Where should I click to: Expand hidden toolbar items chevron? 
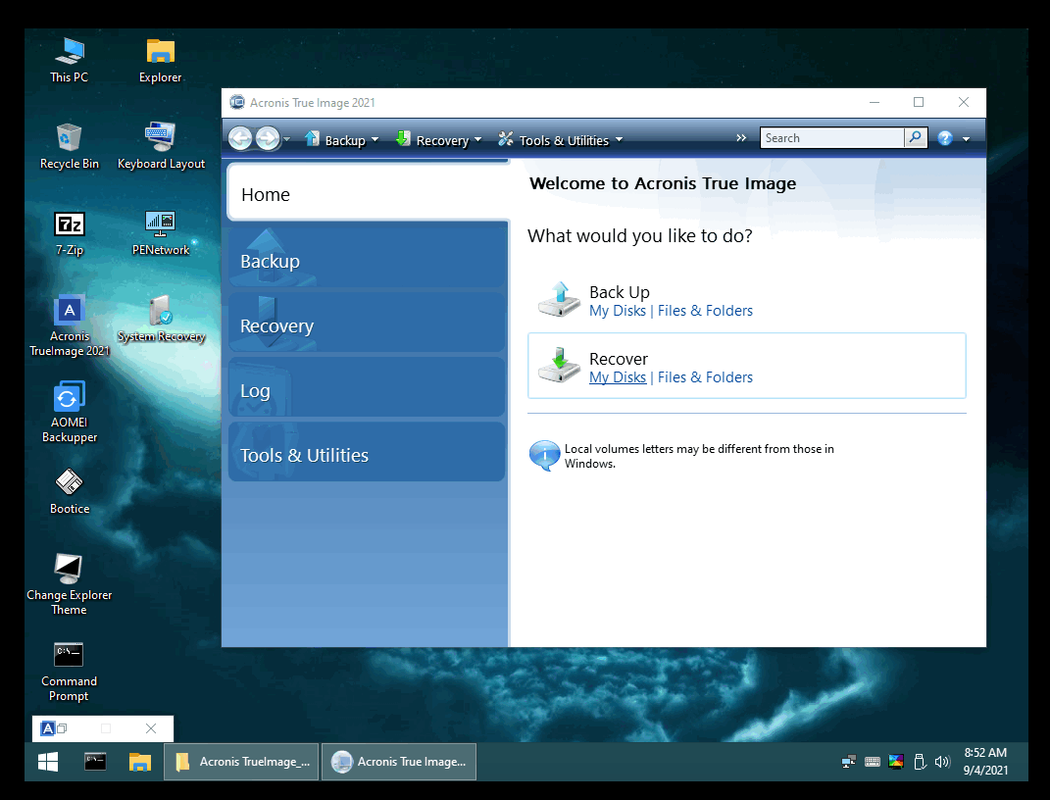(741, 138)
